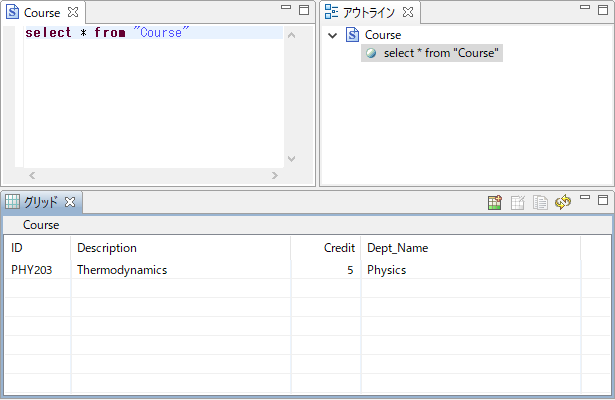Click the add row icon in grid toolbar
Viewport: 615px width, 400px height.
(x=495, y=202)
